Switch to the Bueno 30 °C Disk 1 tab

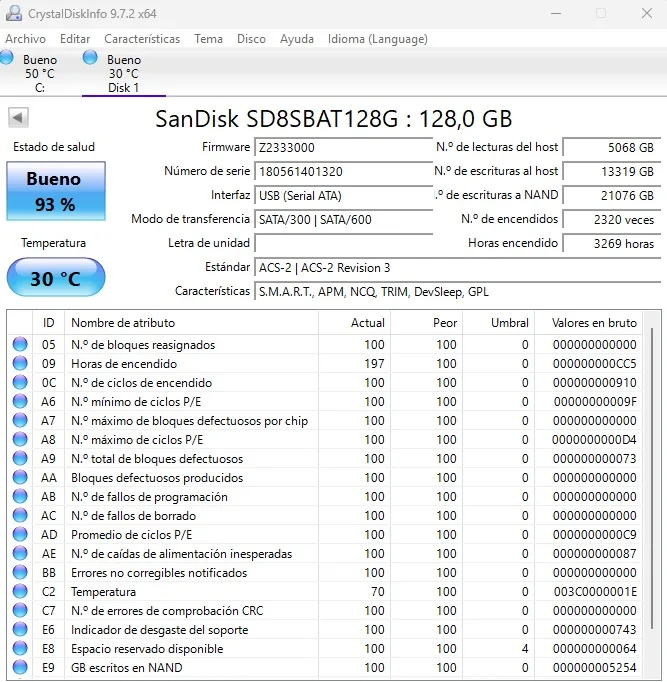click(x=124, y=73)
